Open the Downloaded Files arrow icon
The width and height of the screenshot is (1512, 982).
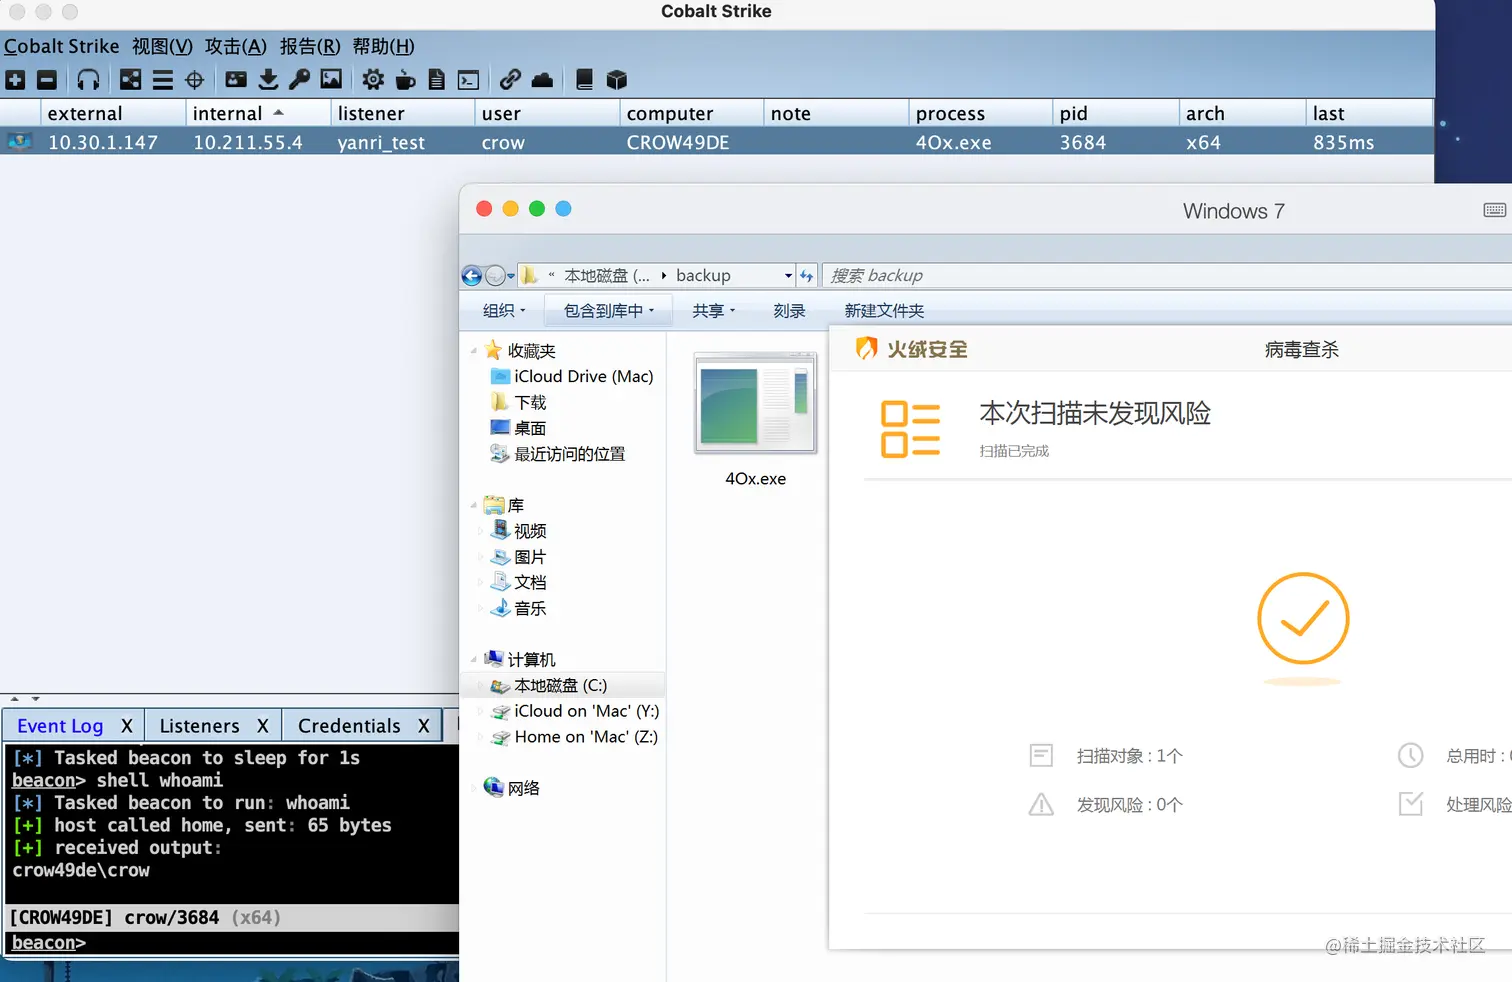268,80
